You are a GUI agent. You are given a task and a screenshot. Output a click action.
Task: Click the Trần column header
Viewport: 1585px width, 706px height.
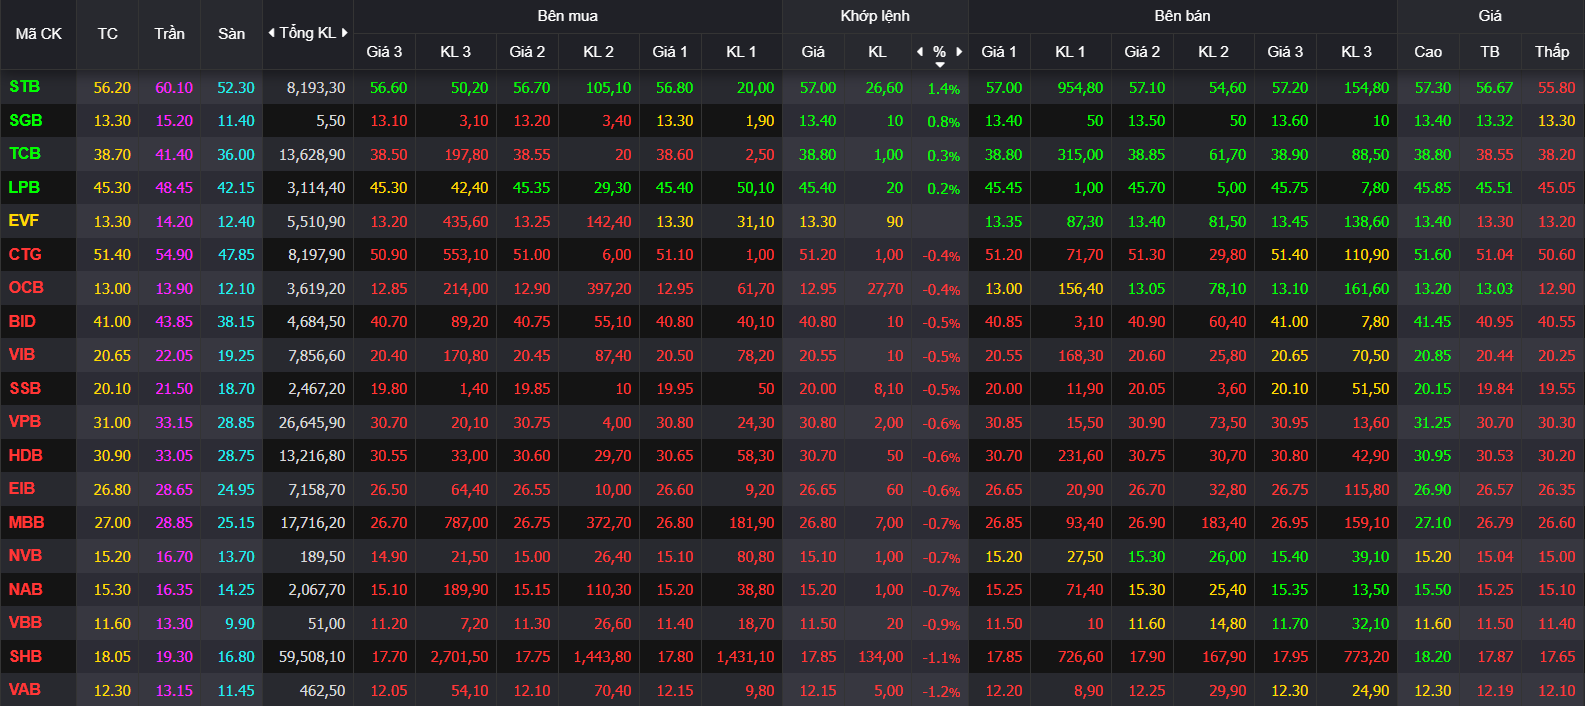(x=169, y=34)
